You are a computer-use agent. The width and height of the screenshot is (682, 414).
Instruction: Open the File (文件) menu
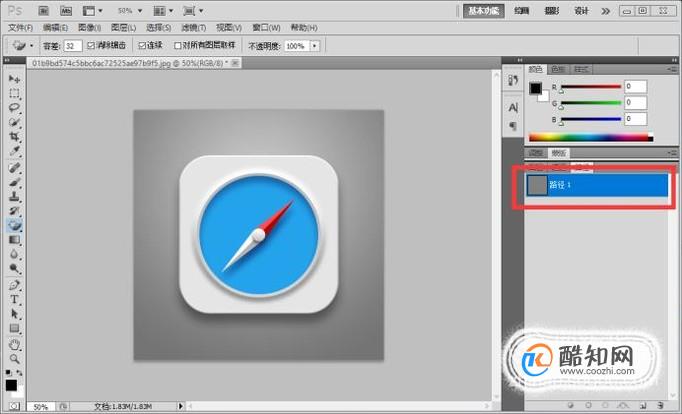coord(20,28)
